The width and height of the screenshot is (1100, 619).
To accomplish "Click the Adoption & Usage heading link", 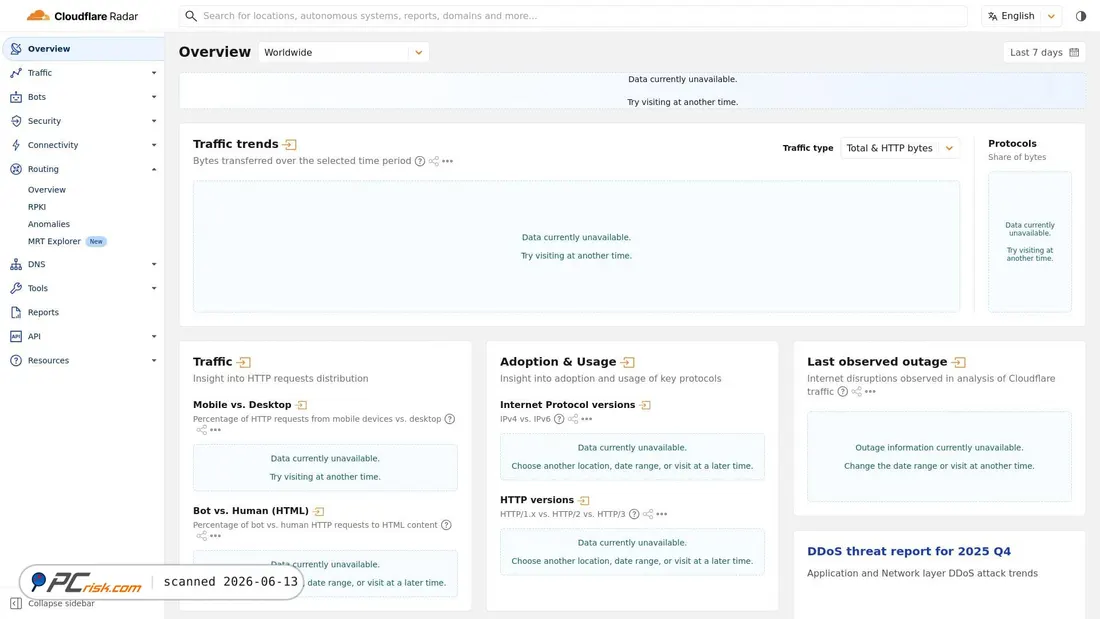I will 558,362.
